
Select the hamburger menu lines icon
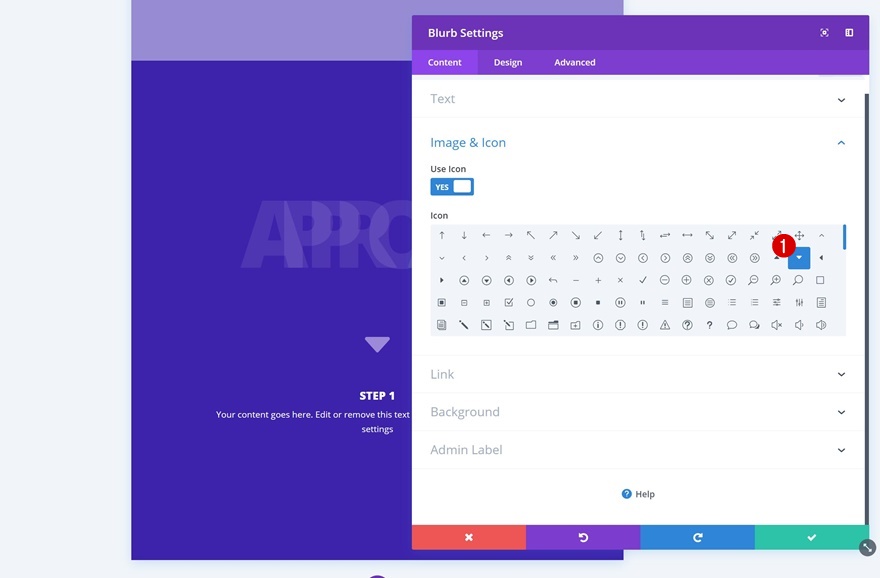(x=664, y=302)
